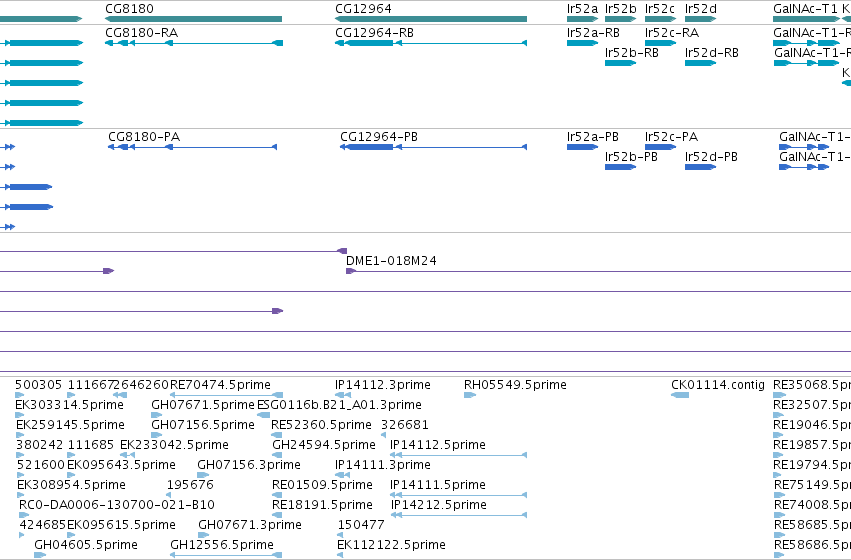Select the GalNAc-T1 gene label
Screen dimensions: 851x560
(805, 9)
